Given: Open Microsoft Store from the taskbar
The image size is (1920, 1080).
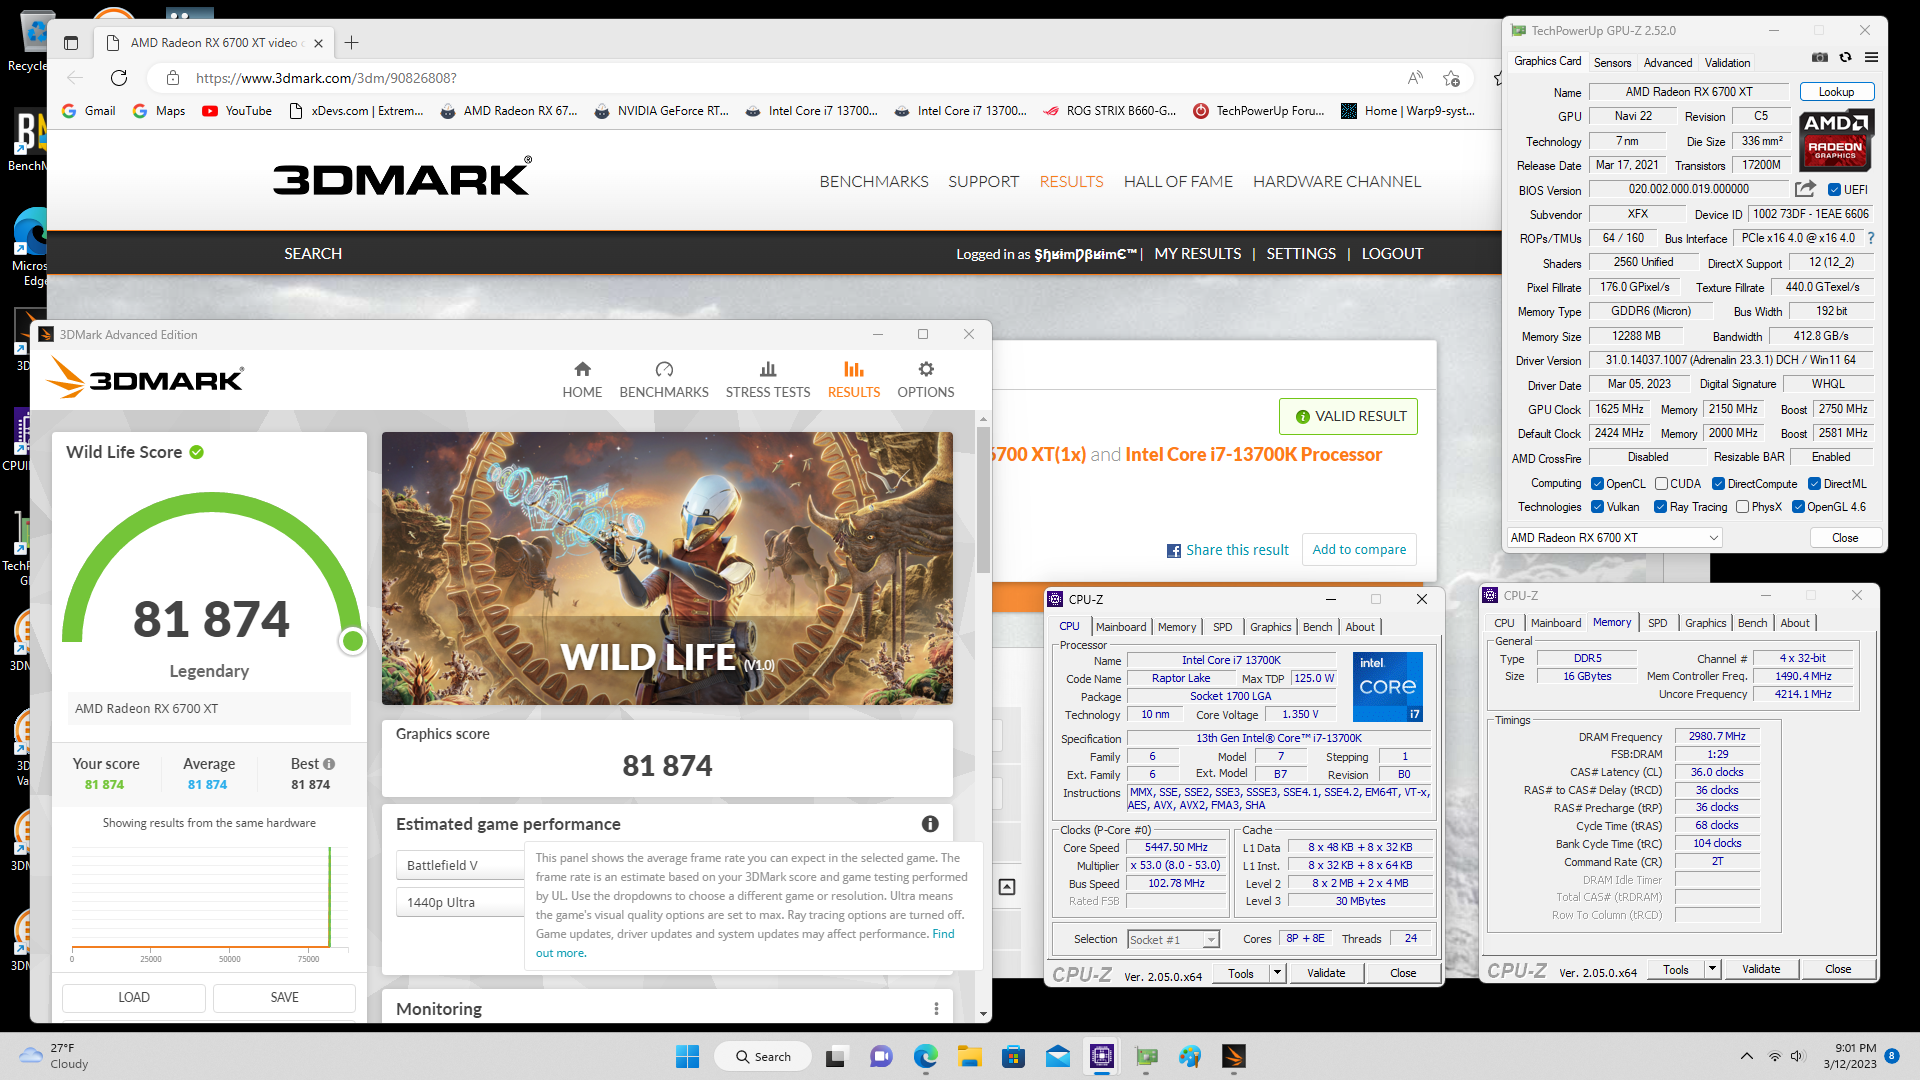Looking at the screenshot, I should (x=1013, y=1056).
